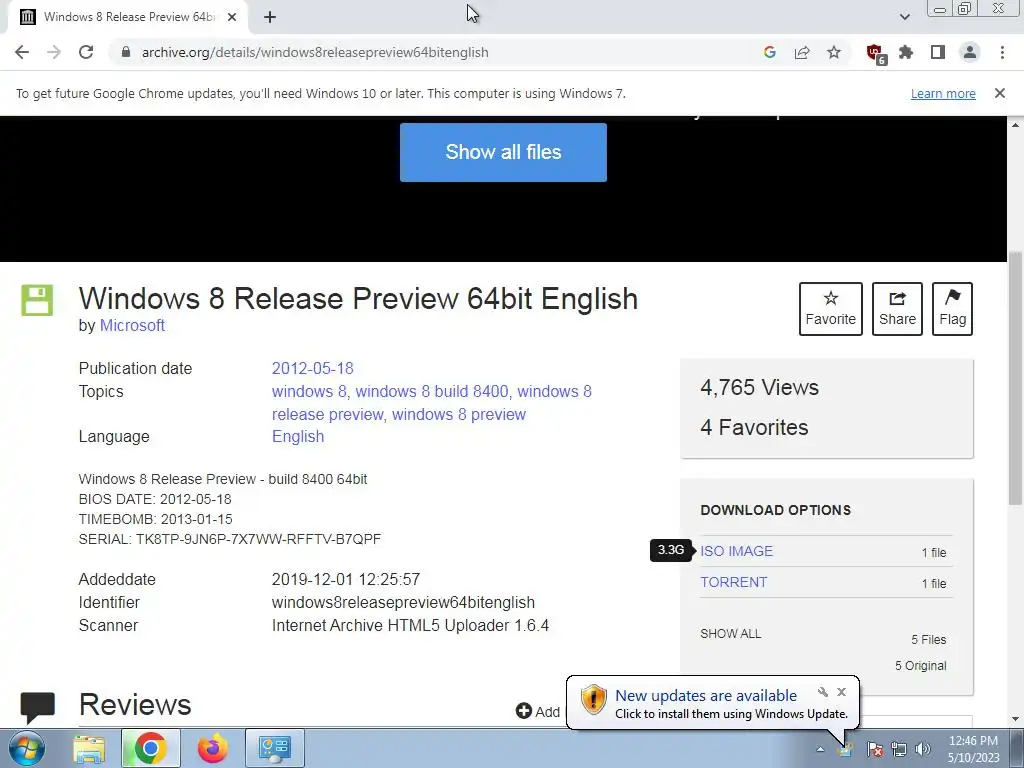
Task: Click the Action Center flag tray icon
Action: coord(875,749)
